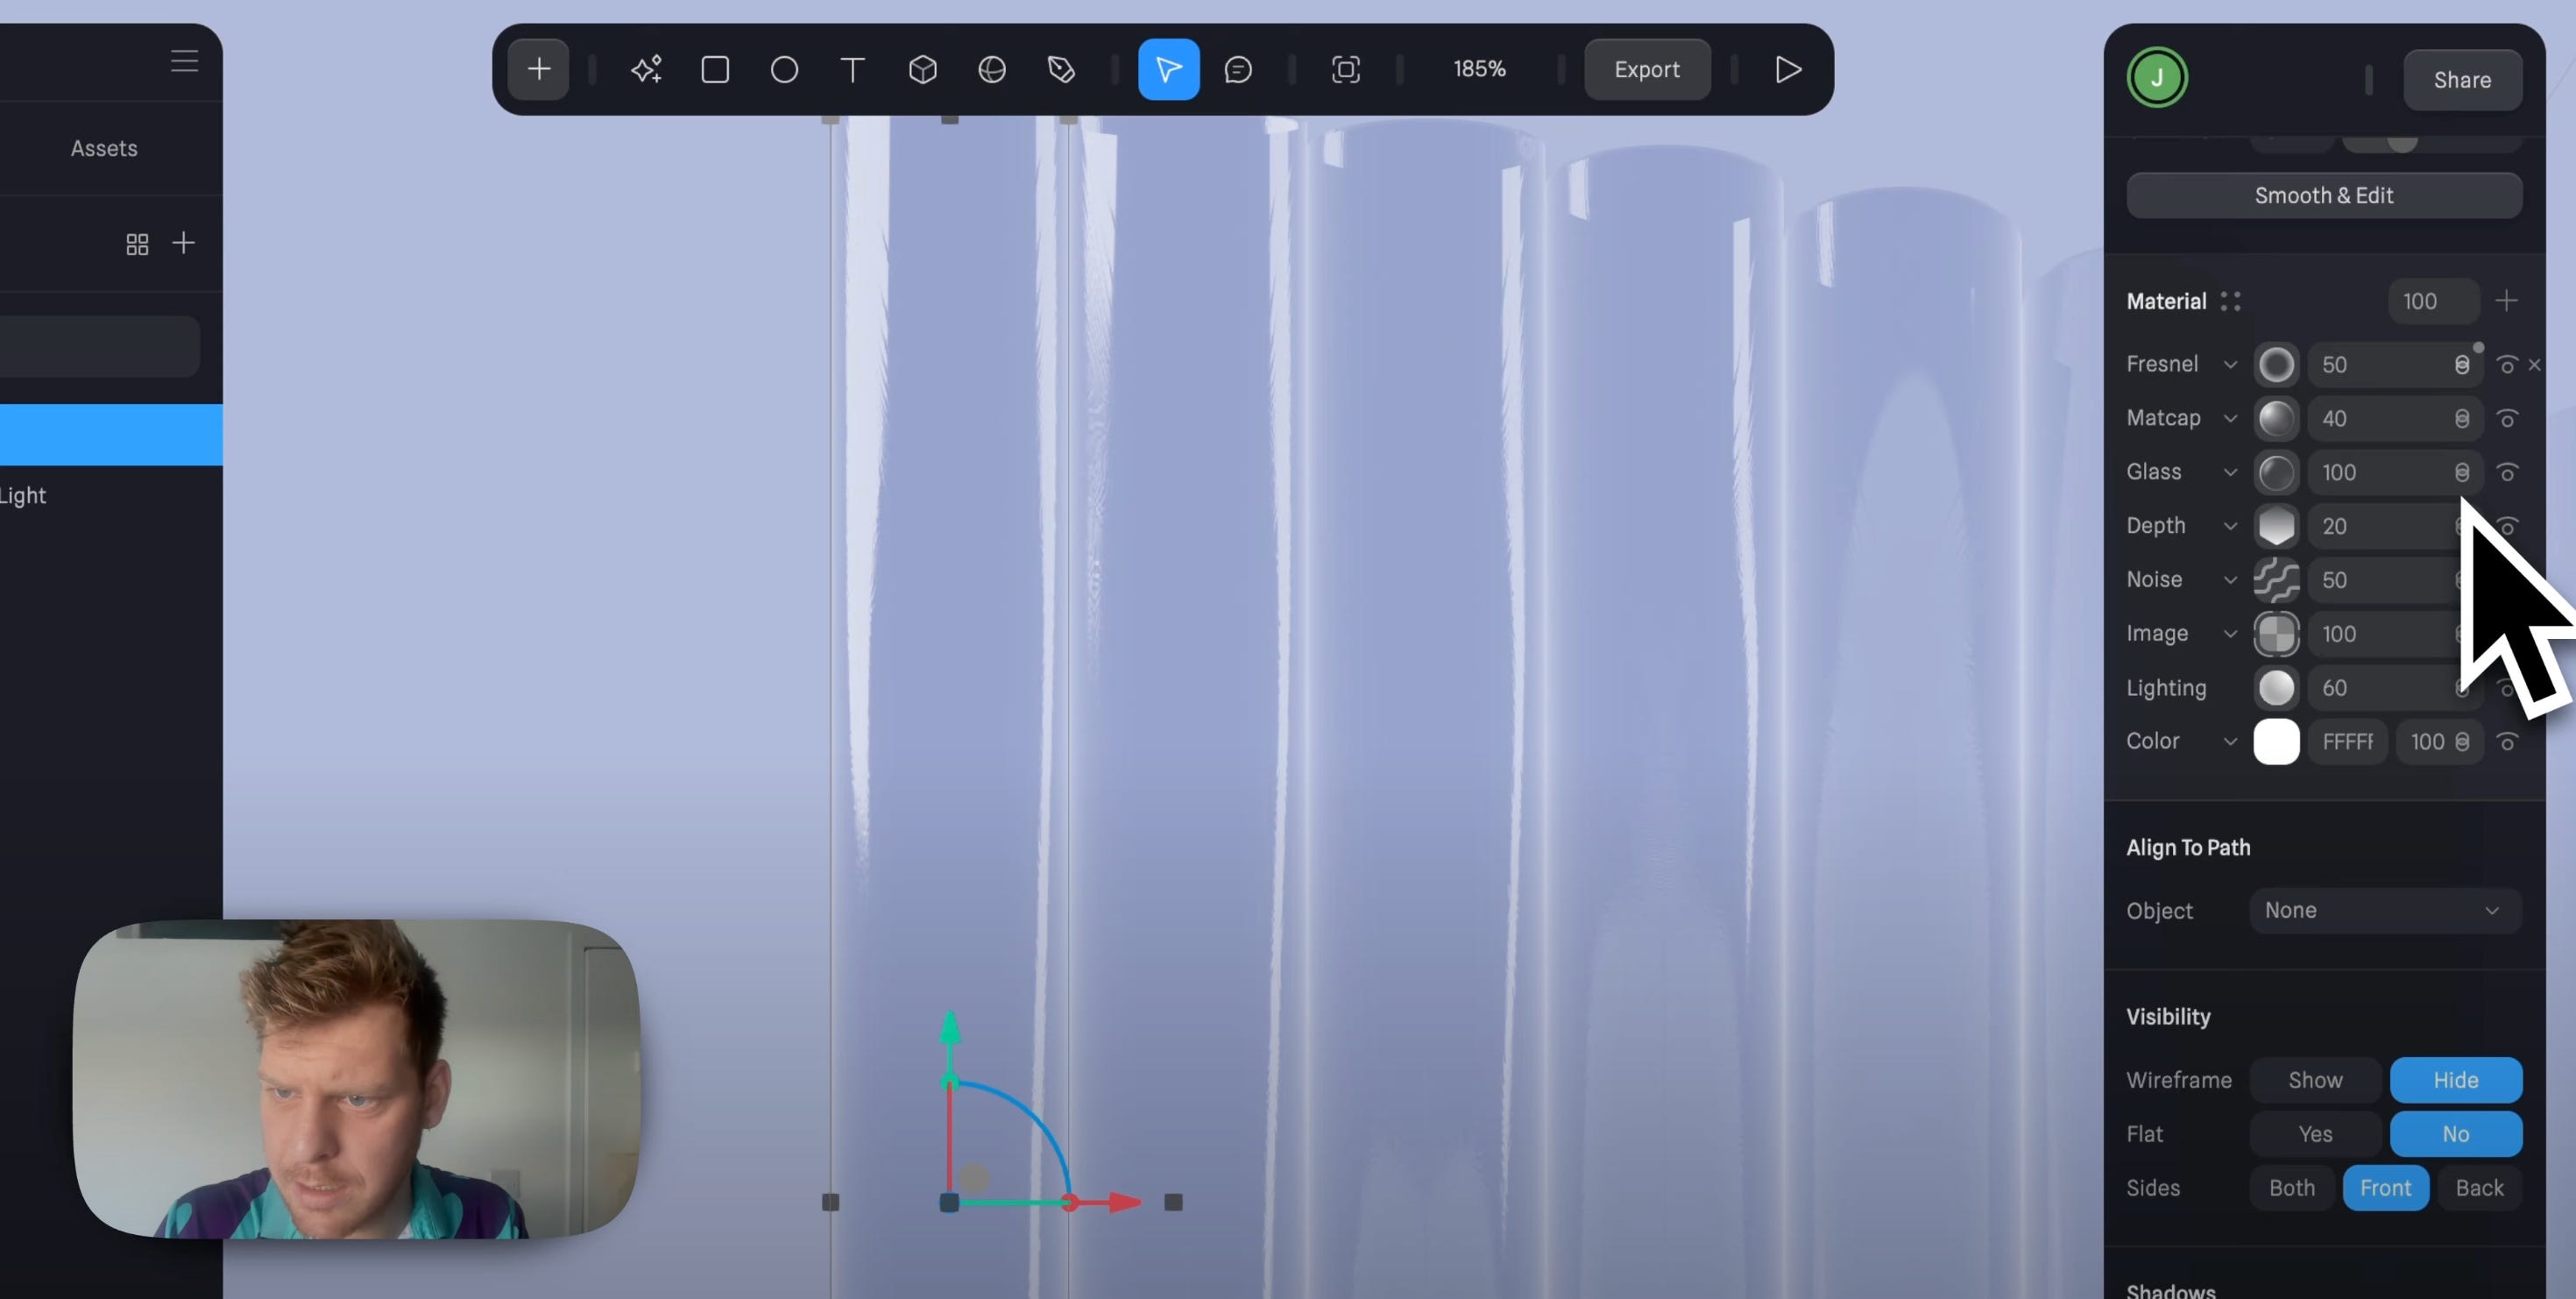Open the white Color swatch

pos(2276,742)
